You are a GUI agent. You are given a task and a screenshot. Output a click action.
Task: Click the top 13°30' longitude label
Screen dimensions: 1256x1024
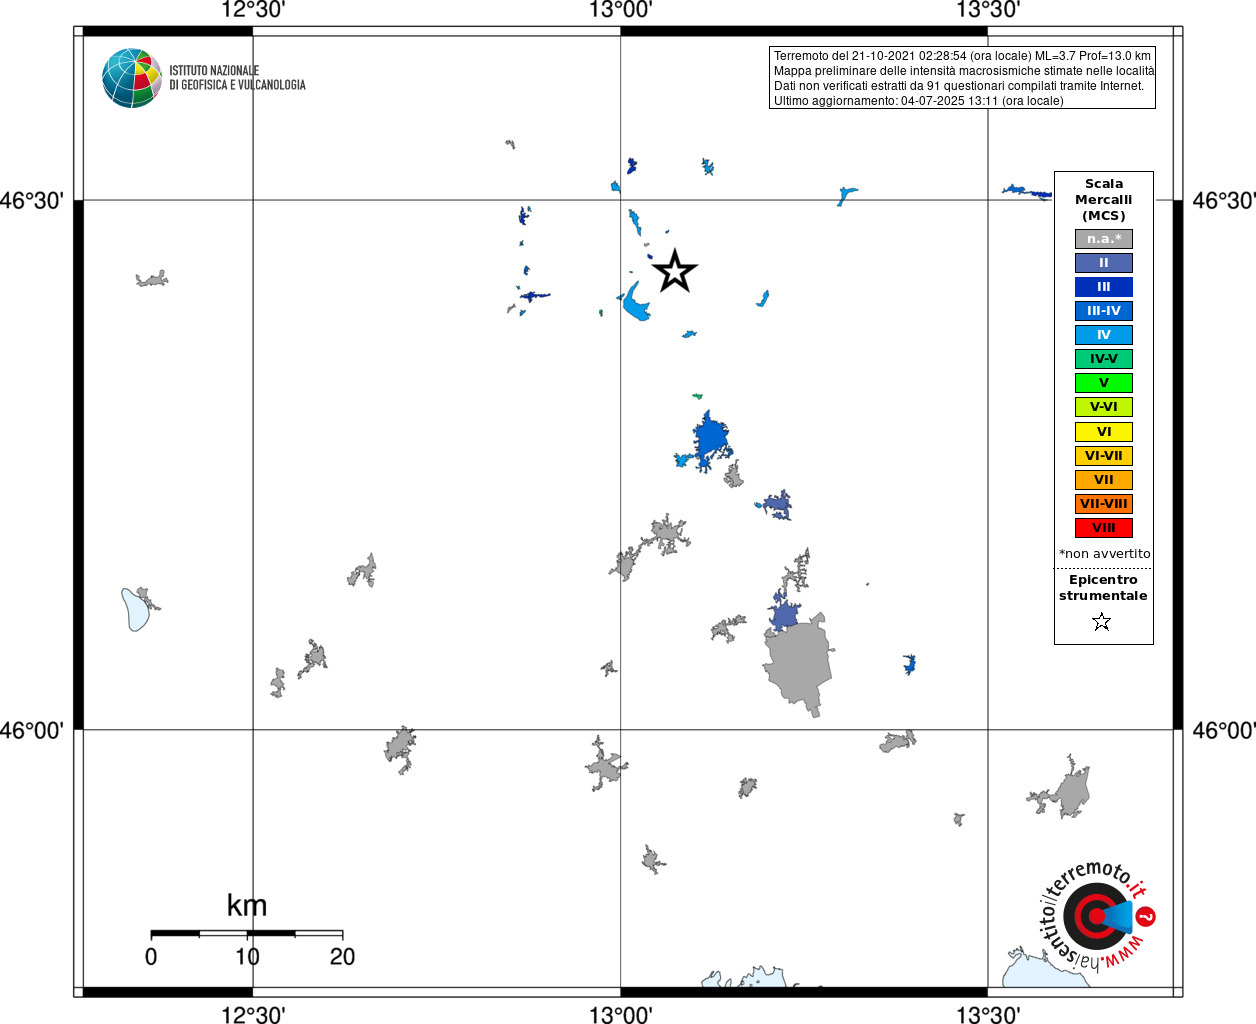(x=988, y=10)
